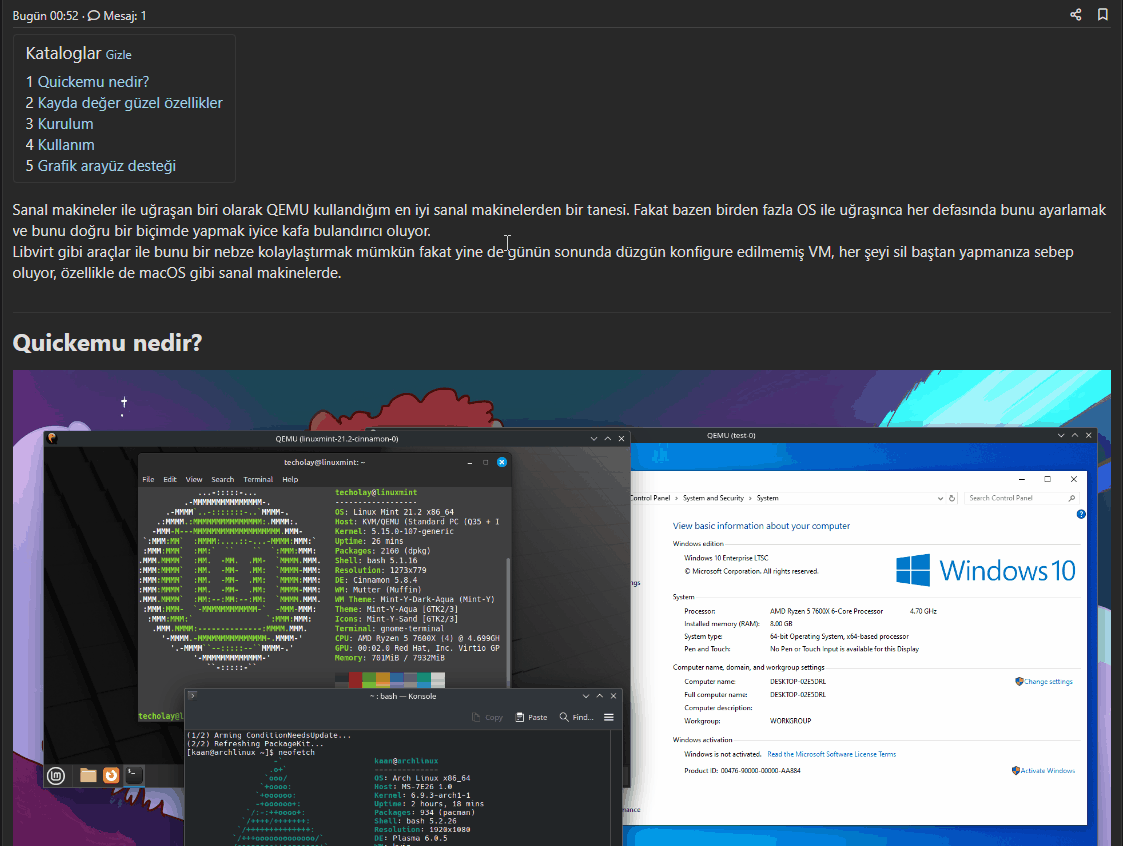
Task: Expand the Control Panel address dropdown arrow
Action: (x=940, y=498)
